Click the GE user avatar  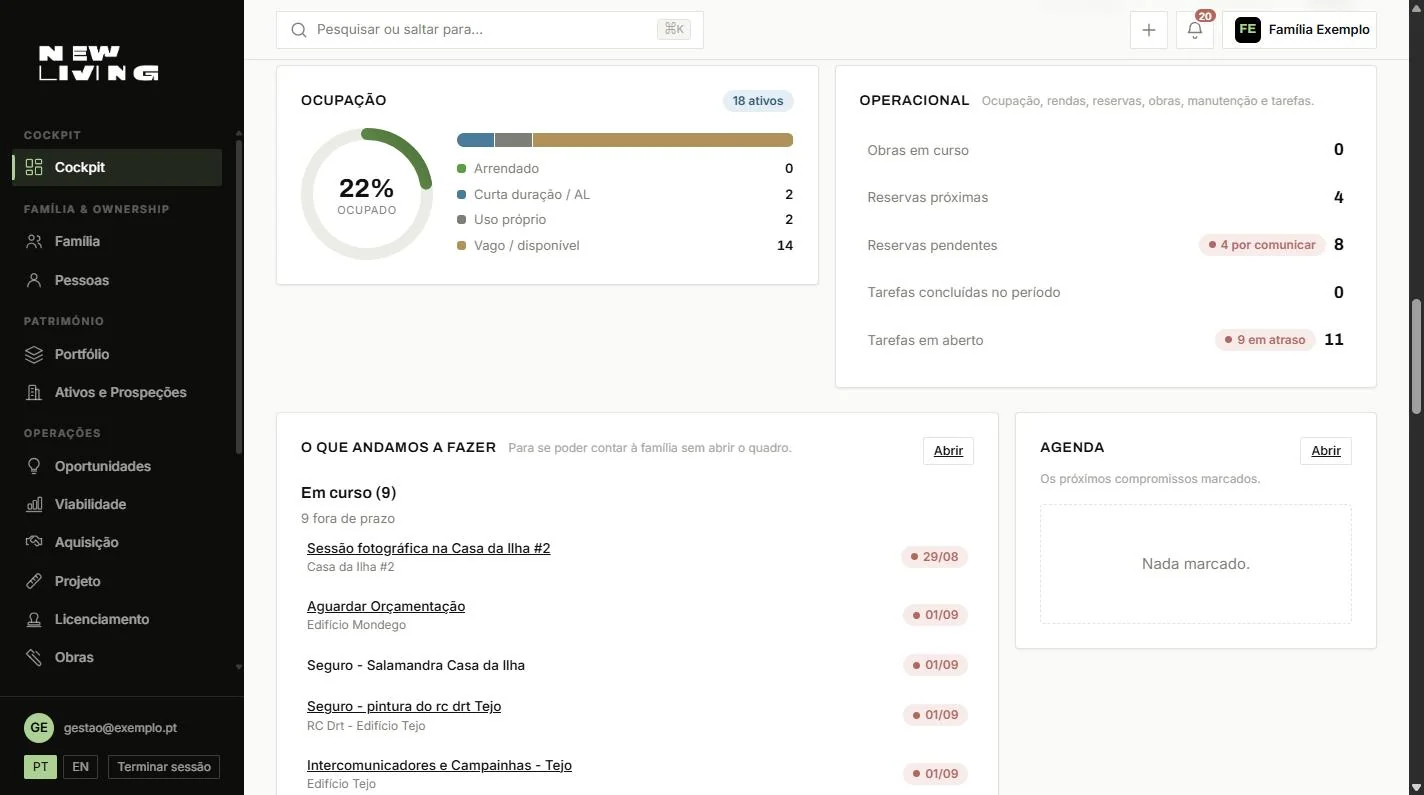[x=39, y=728]
